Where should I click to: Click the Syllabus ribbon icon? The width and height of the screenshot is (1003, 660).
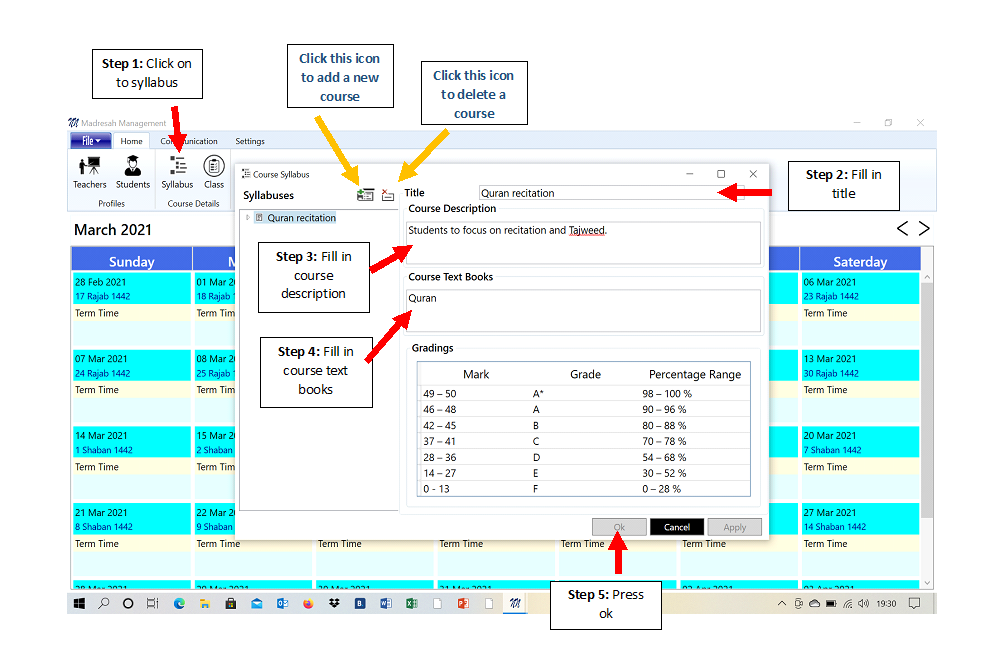click(177, 170)
